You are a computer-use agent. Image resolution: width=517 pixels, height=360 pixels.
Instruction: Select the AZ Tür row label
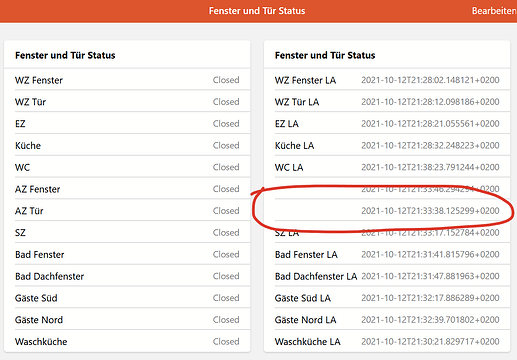pyautogui.click(x=29, y=211)
